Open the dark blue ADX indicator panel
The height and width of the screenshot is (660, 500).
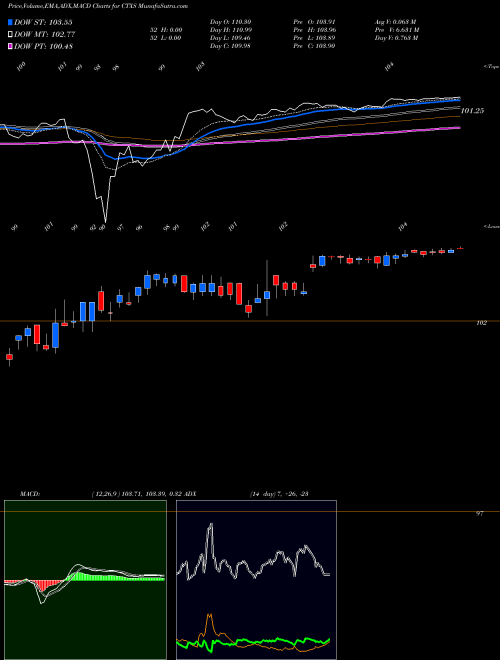coord(256,580)
